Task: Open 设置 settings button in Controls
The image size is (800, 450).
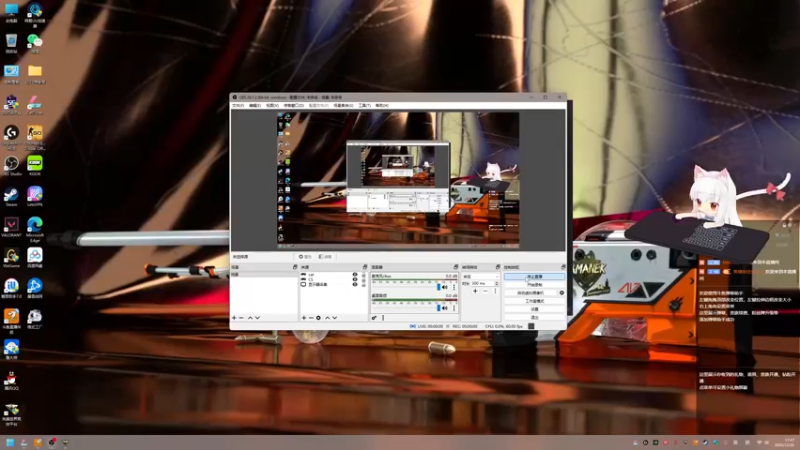Action: 534,309
